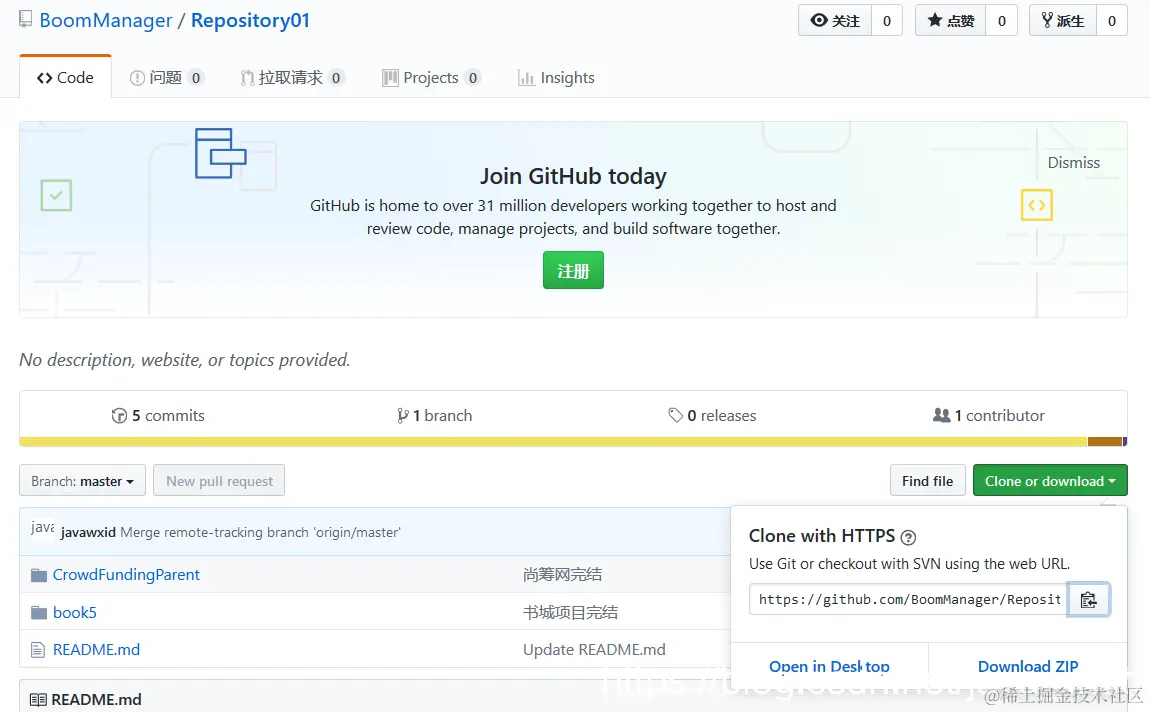Open the 1 contributor list

pos(989,416)
